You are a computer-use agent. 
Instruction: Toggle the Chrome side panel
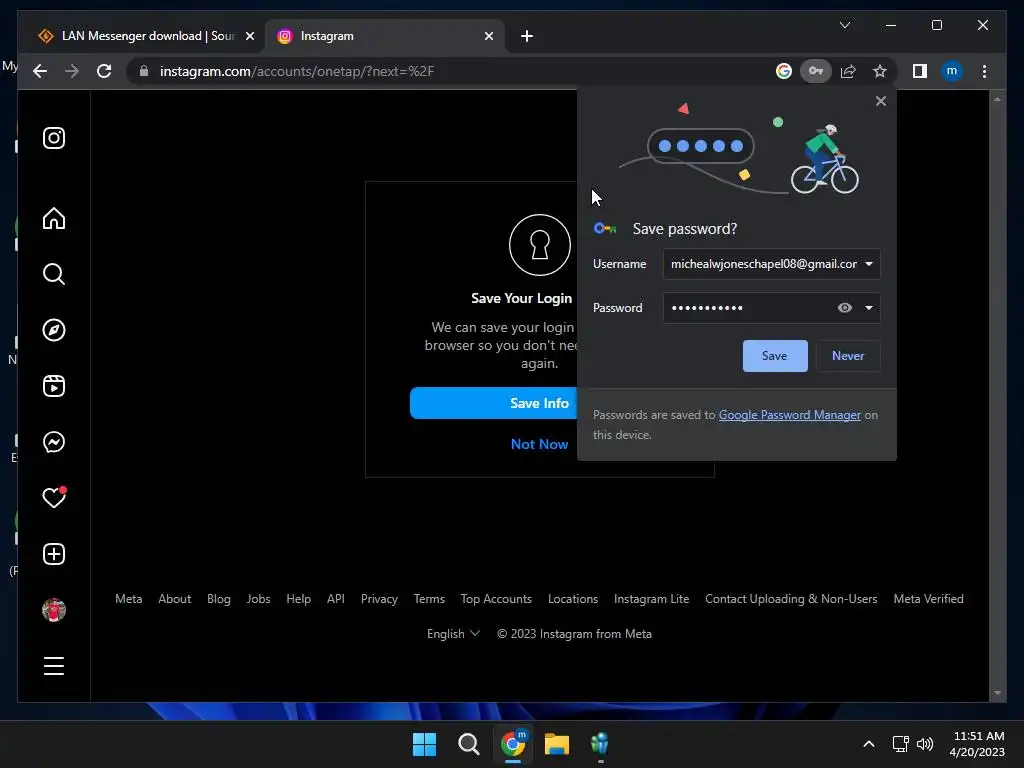tap(920, 71)
